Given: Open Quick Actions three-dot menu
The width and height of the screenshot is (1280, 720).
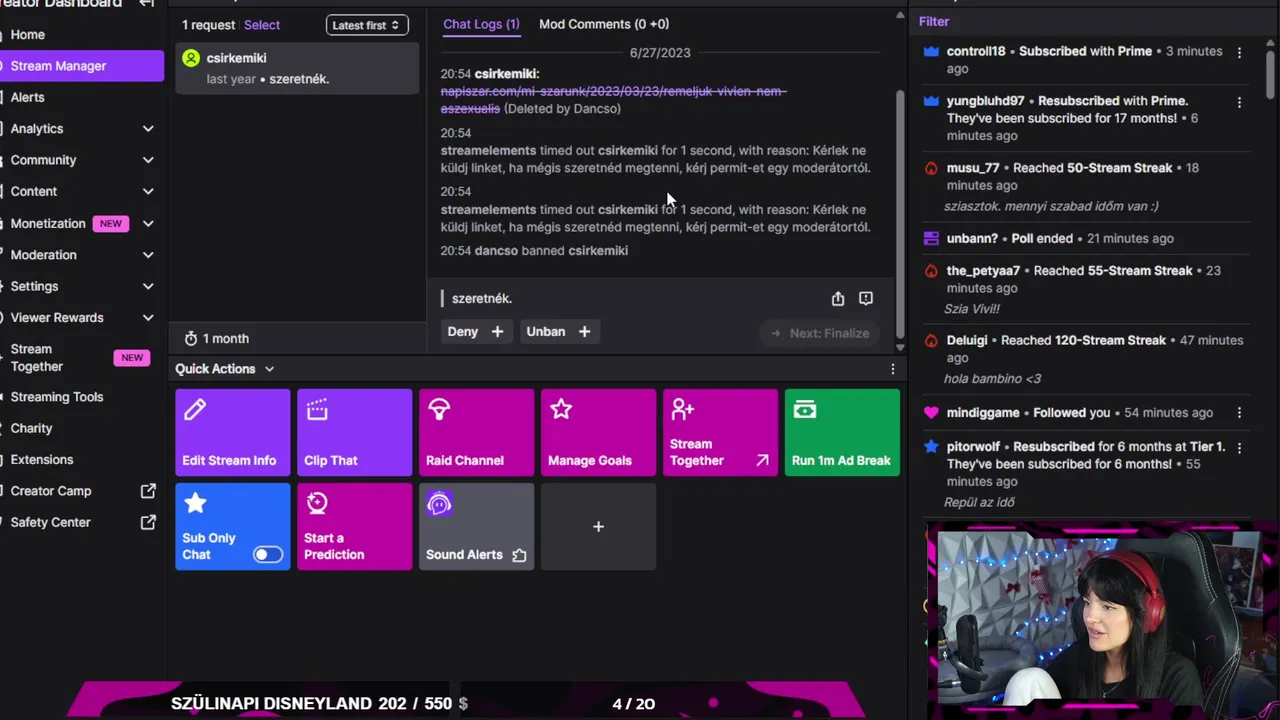Looking at the screenshot, I should coord(893,369).
